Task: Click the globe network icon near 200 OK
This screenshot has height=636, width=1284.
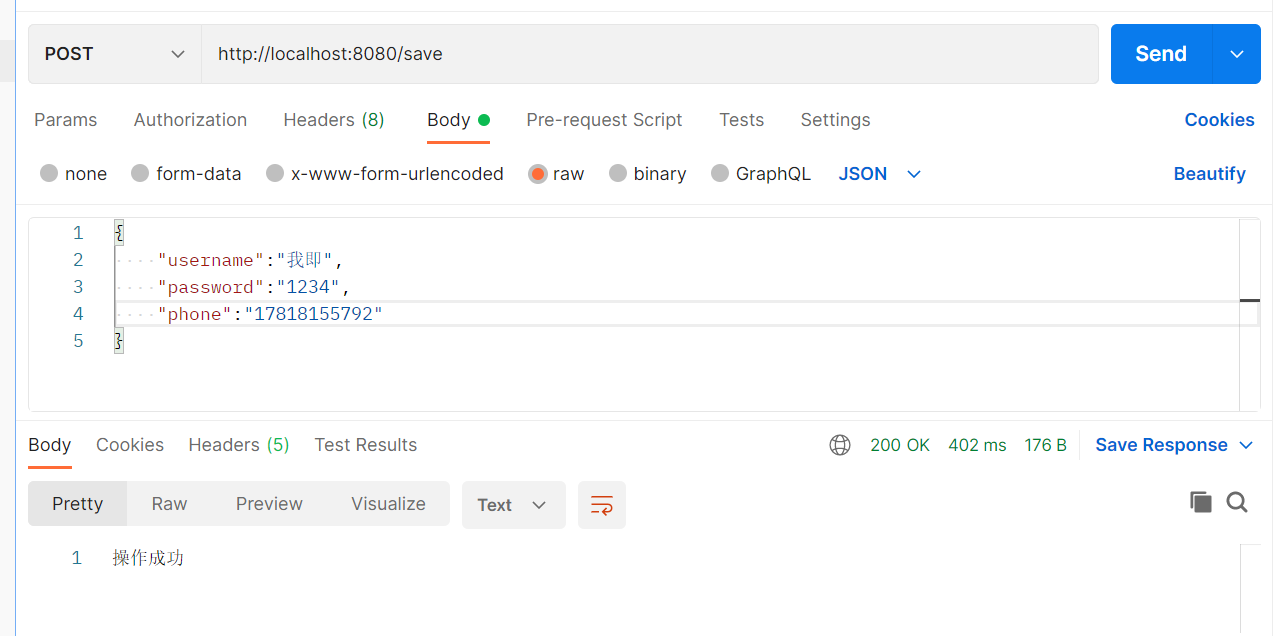Action: [840, 445]
